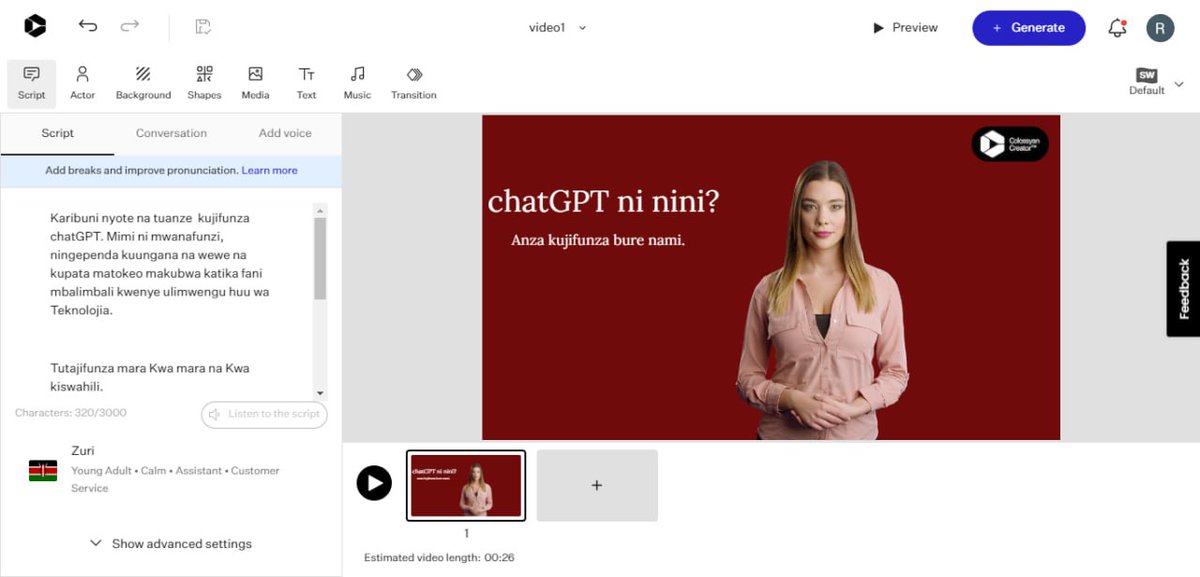This screenshot has height=577, width=1200.
Task: Click script scrollbar up arrow
Action: (x=320, y=211)
